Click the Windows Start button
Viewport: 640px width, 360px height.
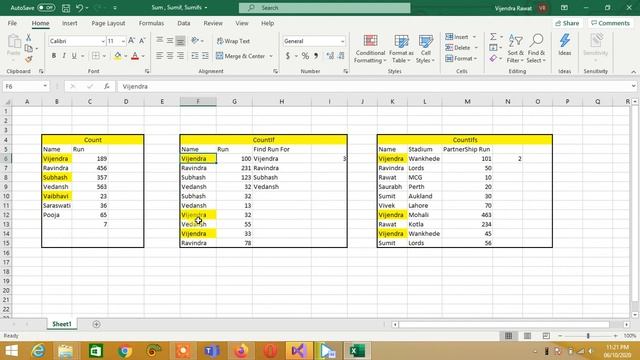click(11, 351)
